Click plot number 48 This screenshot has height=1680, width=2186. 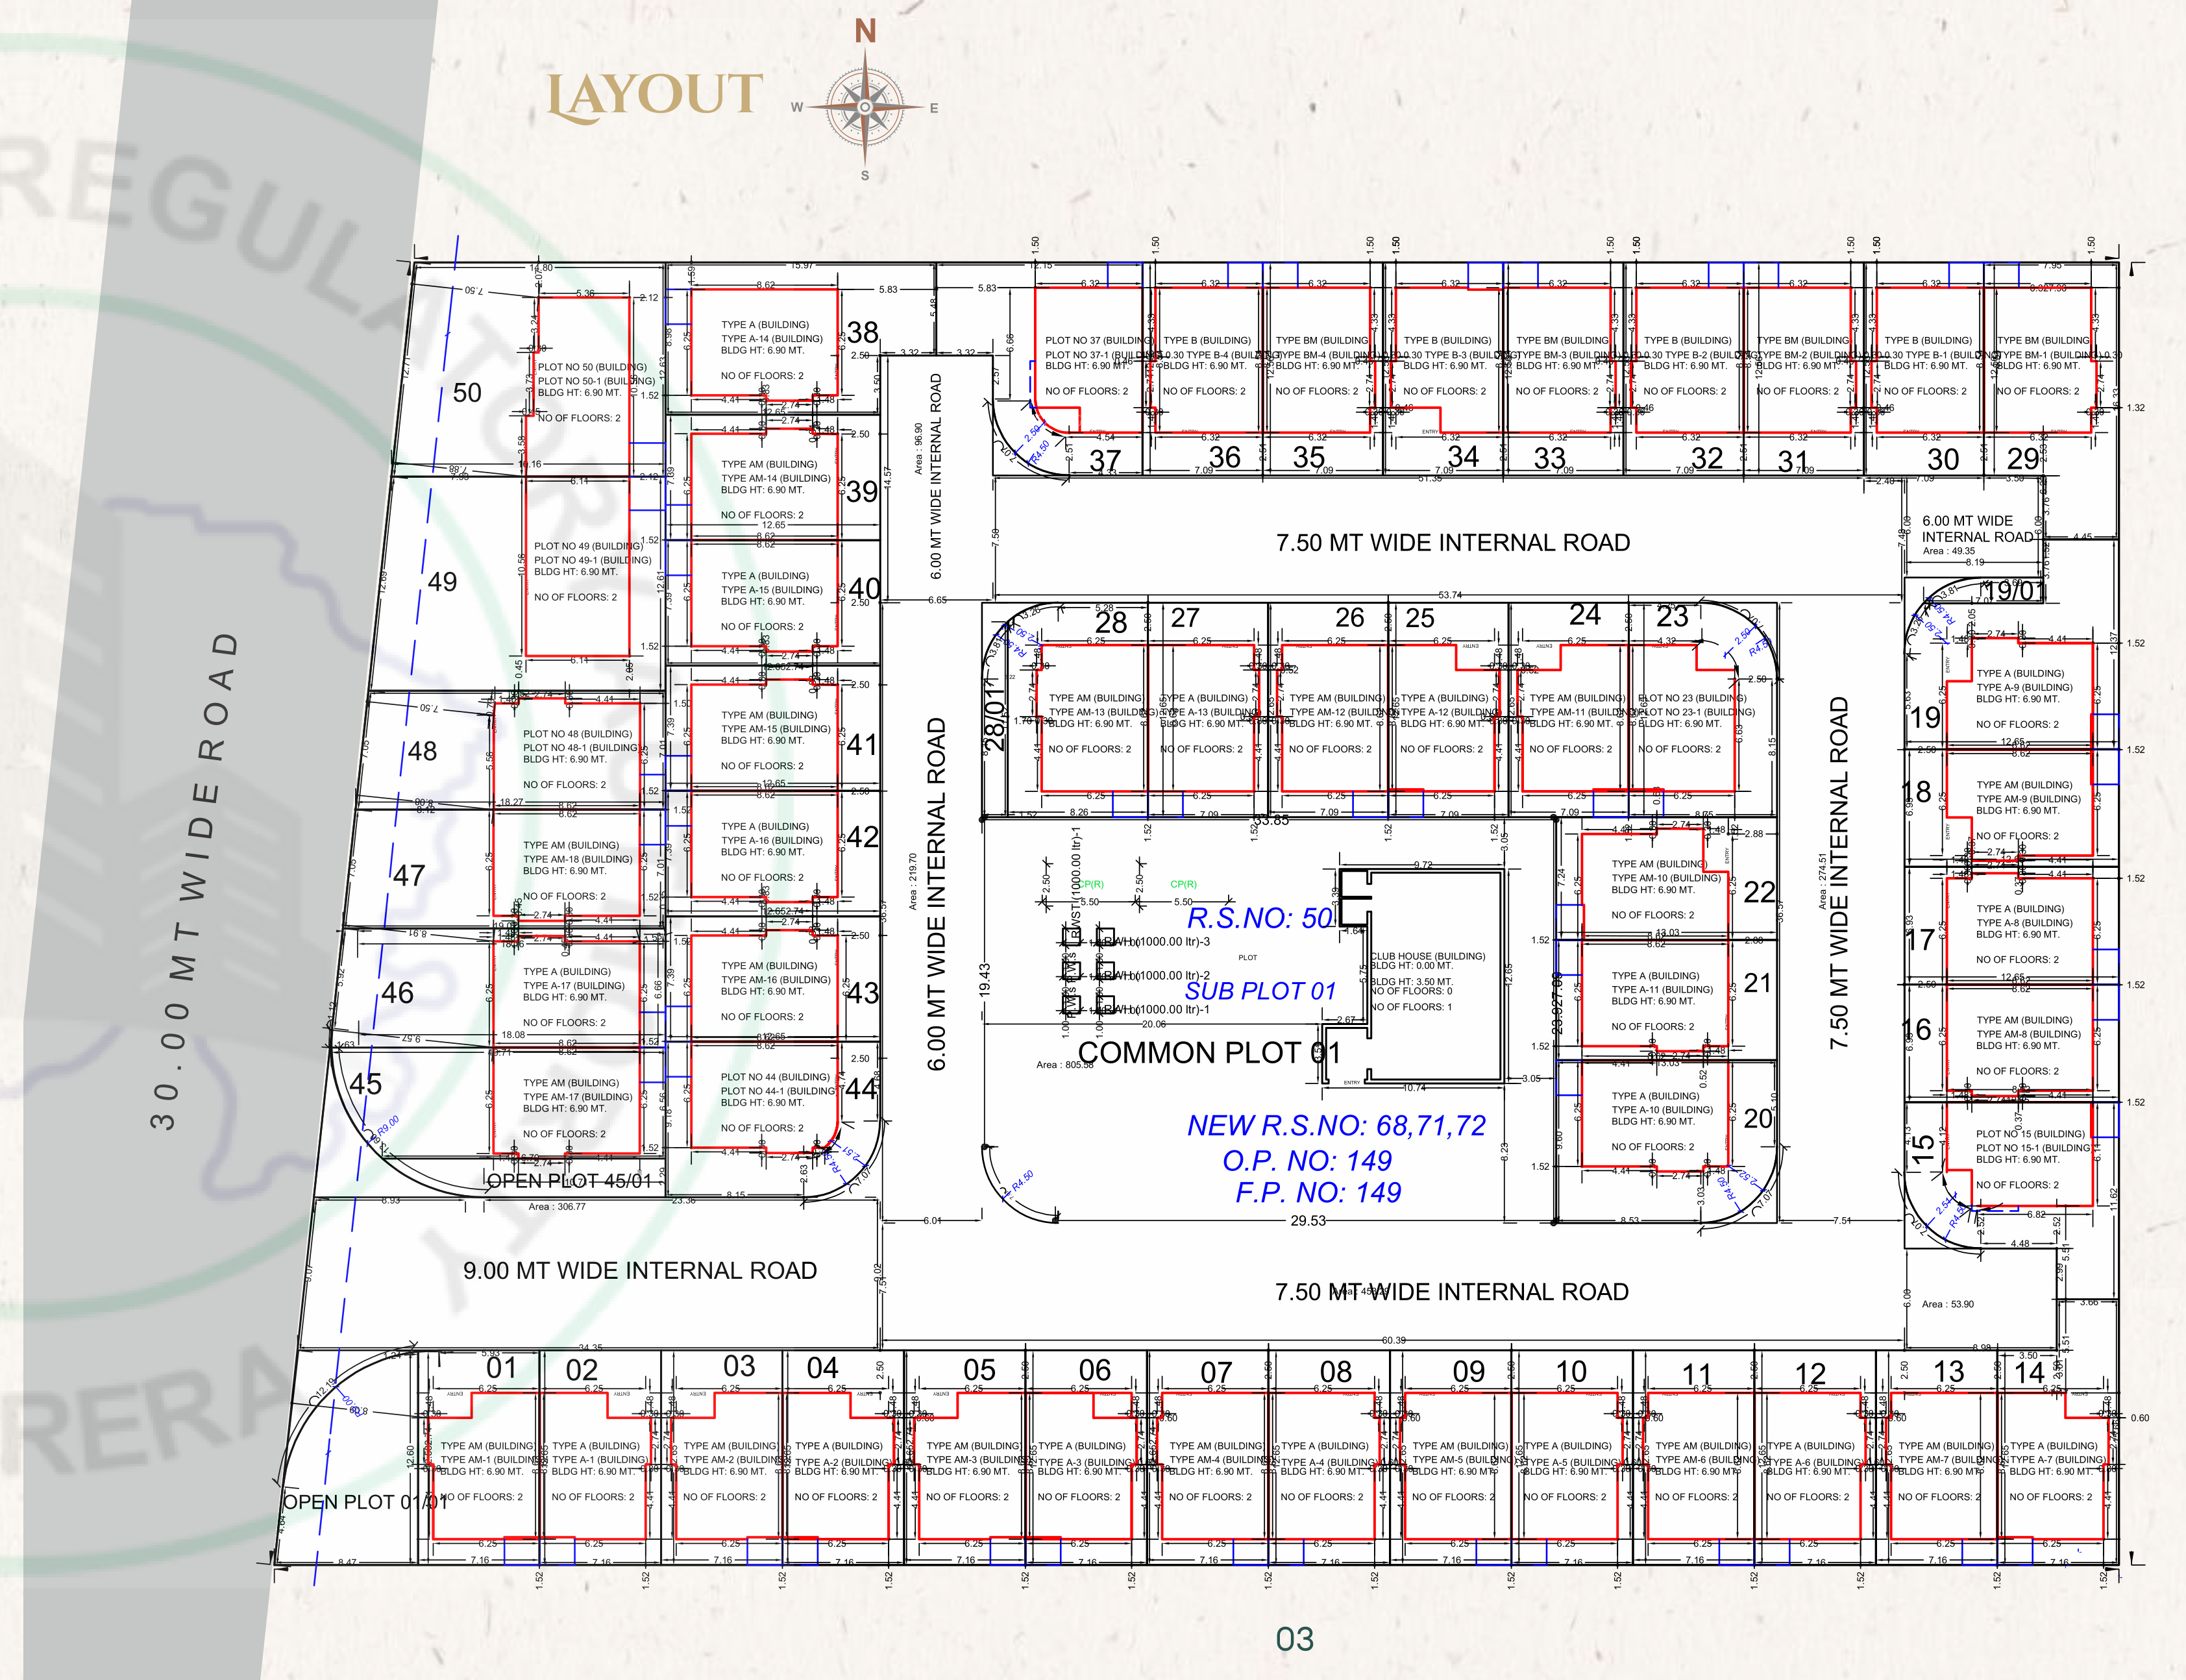tap(422, 751)
